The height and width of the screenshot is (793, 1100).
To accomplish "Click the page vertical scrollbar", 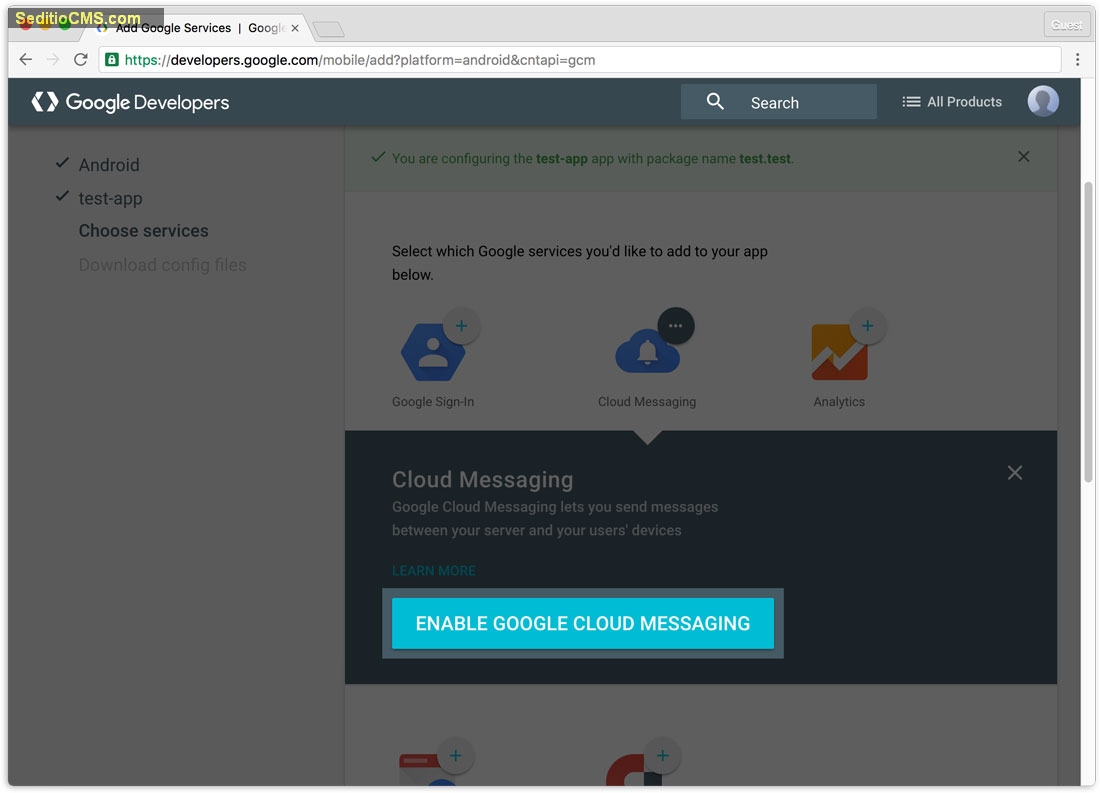I will pyautogui.click(x=1088, y=331).
